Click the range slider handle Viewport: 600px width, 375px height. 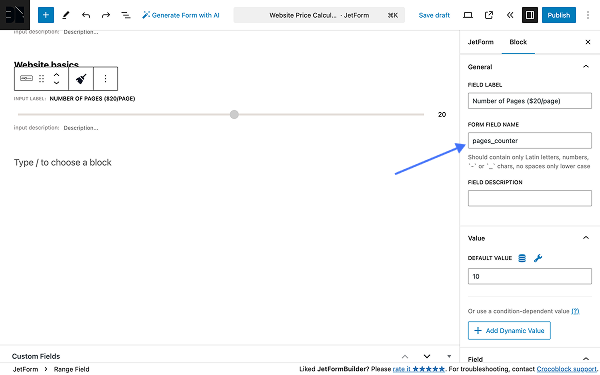(234, 114)
